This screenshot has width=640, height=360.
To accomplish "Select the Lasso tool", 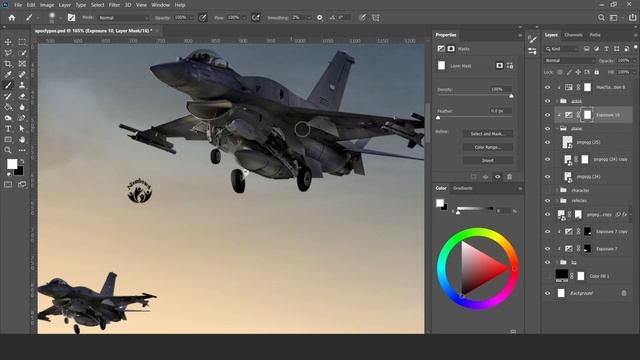I will (8, 53).
